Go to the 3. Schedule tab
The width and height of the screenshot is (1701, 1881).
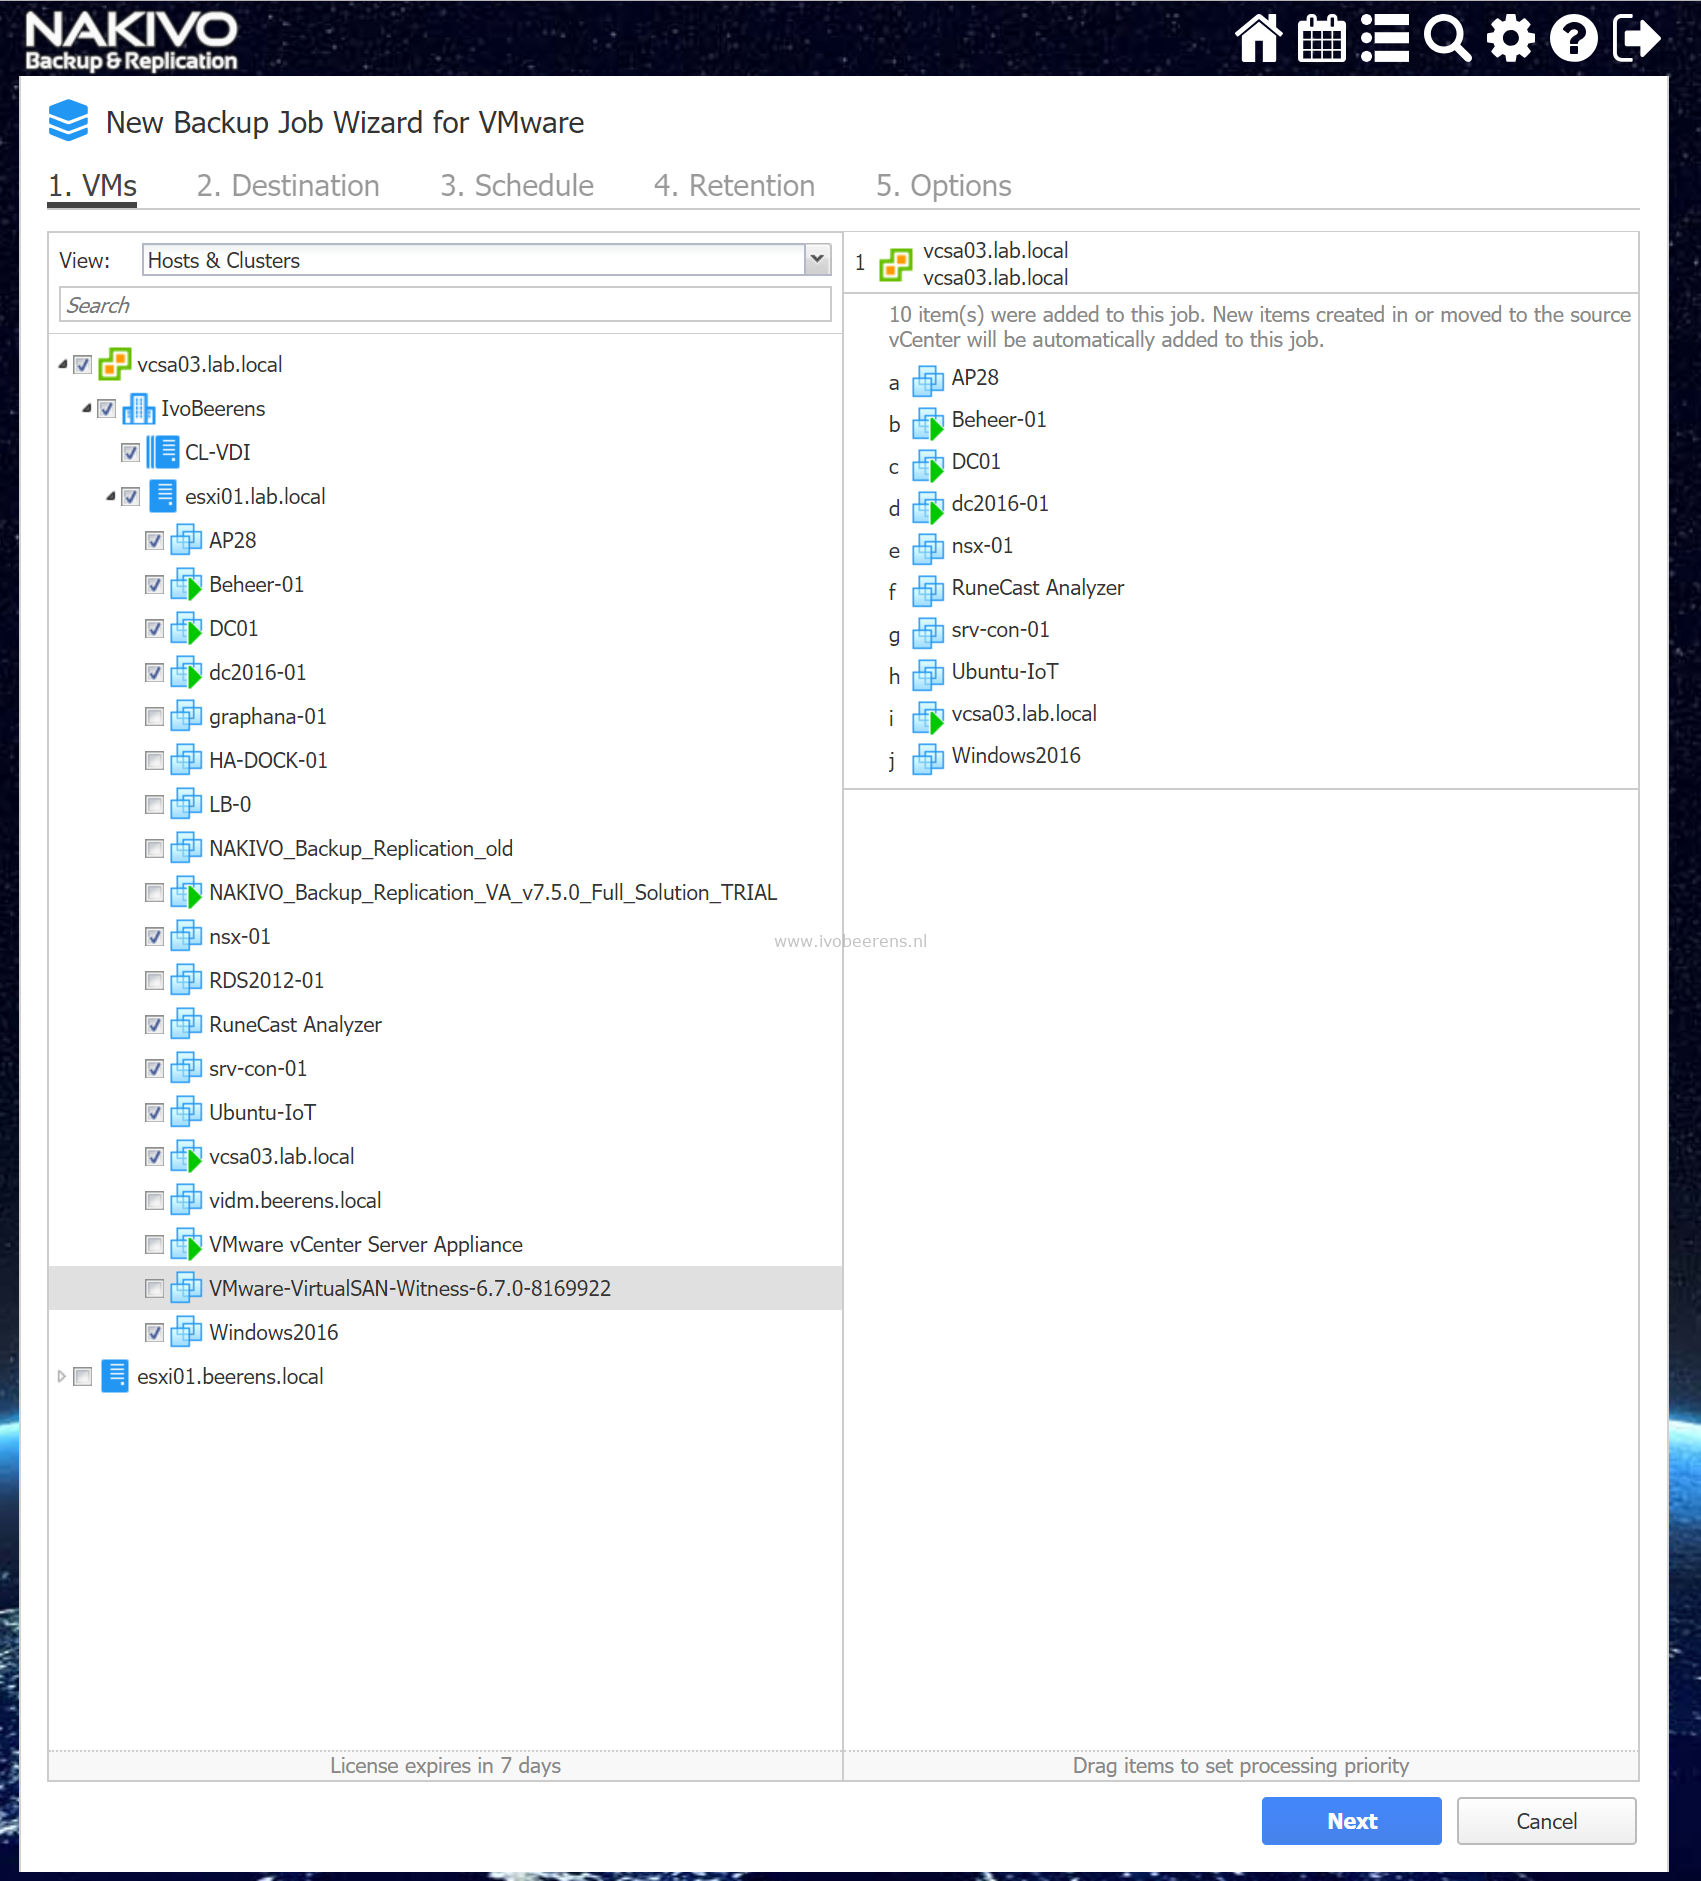[x=517, y=186]
